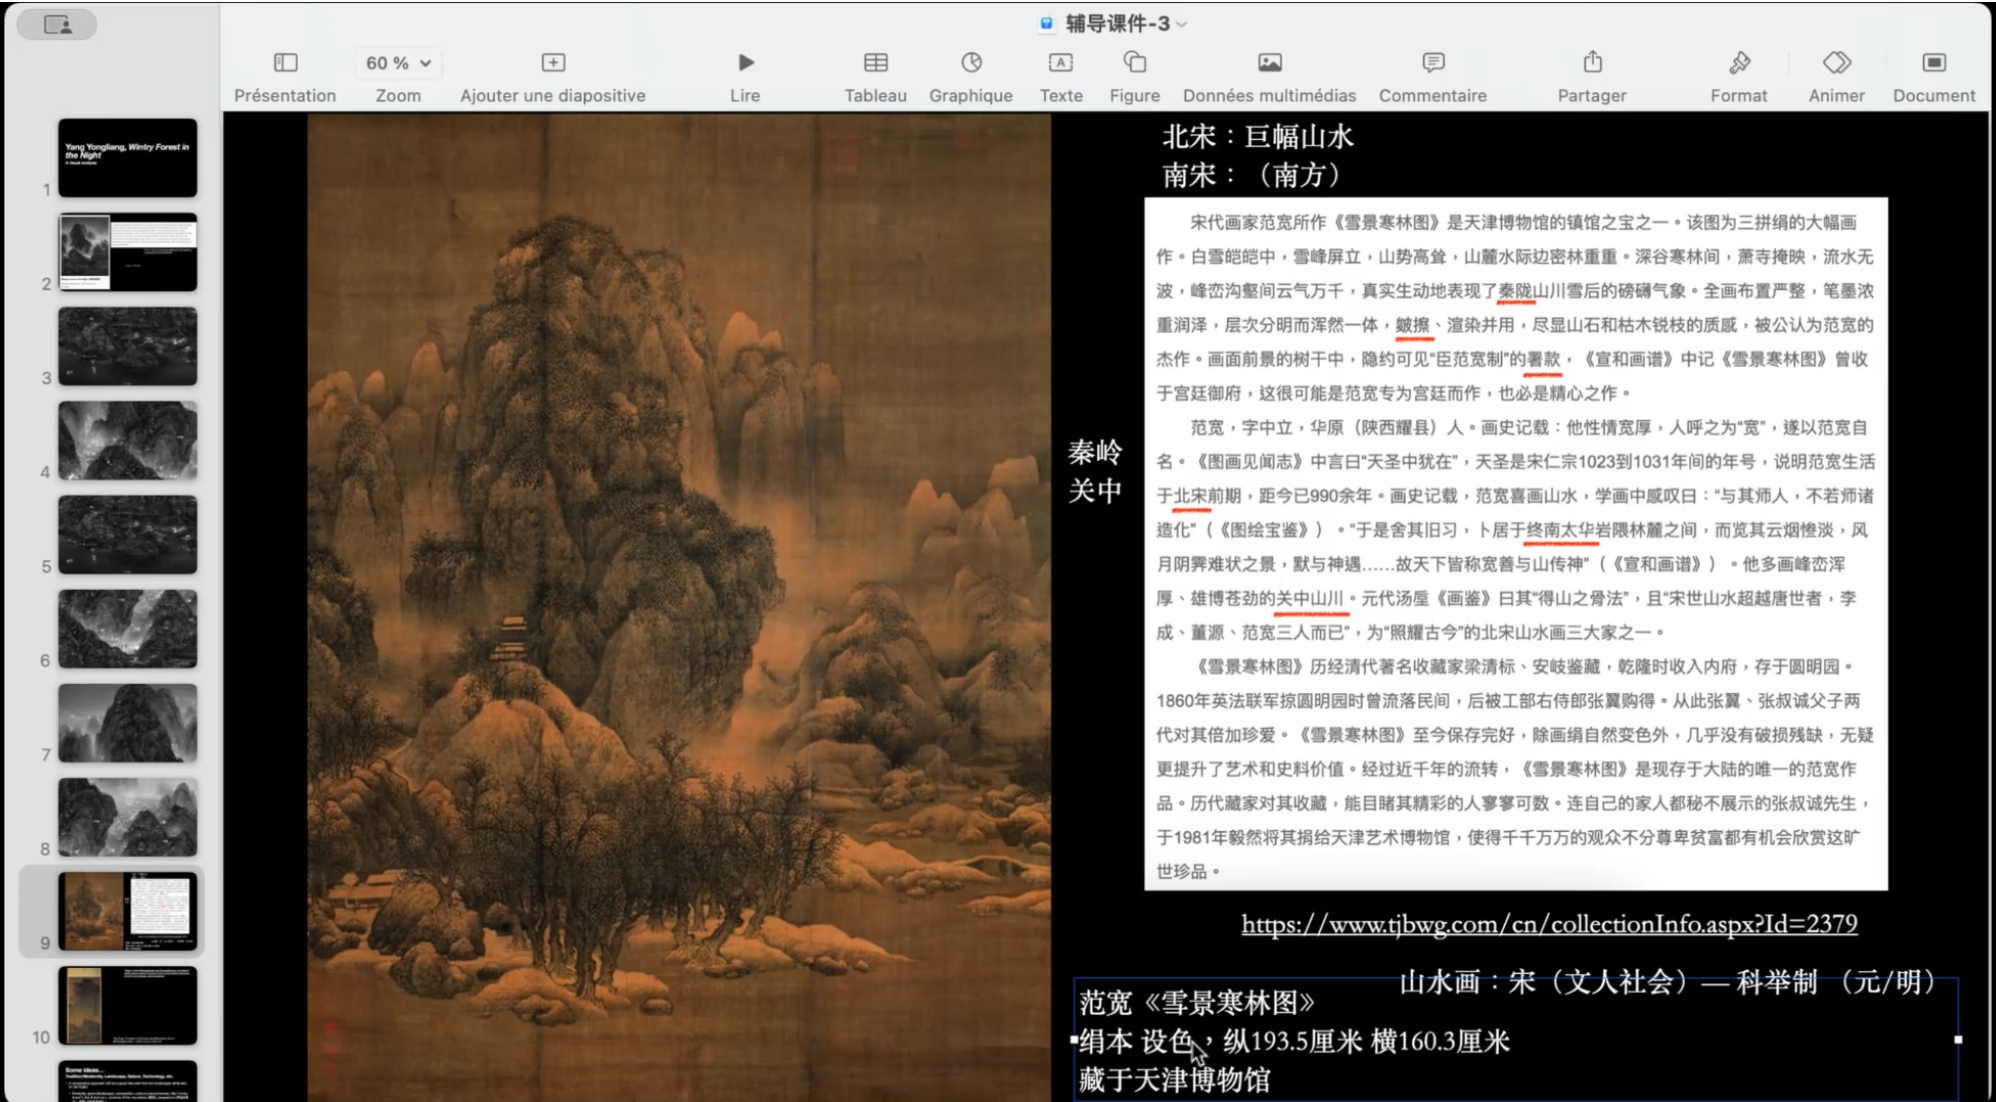Add a Texte box
1996x1102 pixels.
1060,63
